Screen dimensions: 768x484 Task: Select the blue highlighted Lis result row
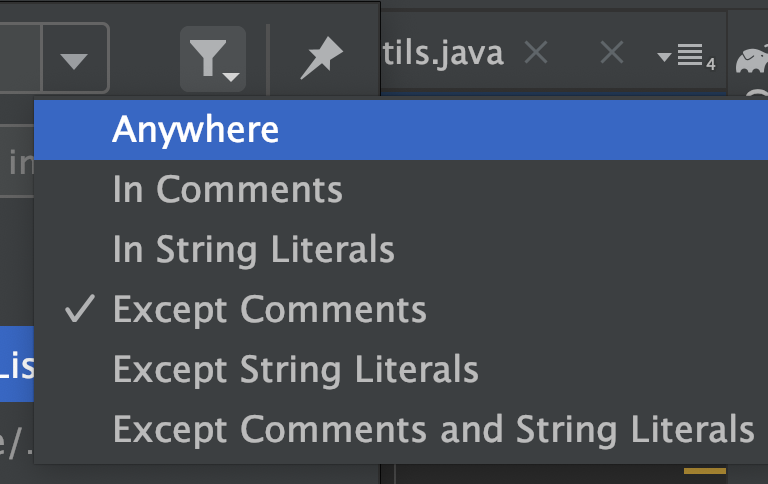coord(16,366)
